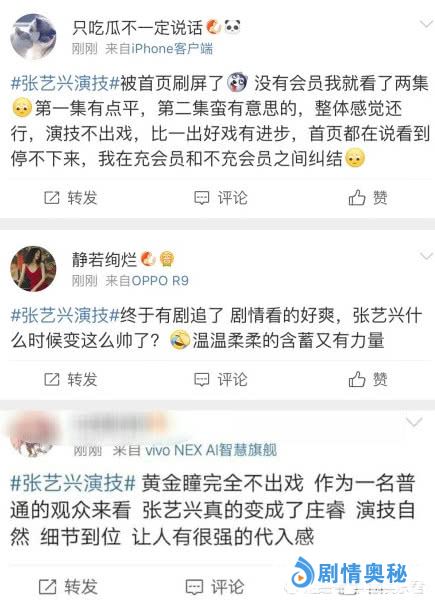The width and height of the screenshot is (435, 603).
Task: Tap the comment icon on 静若绚烂's post
Action: click(x=202, y=380)
